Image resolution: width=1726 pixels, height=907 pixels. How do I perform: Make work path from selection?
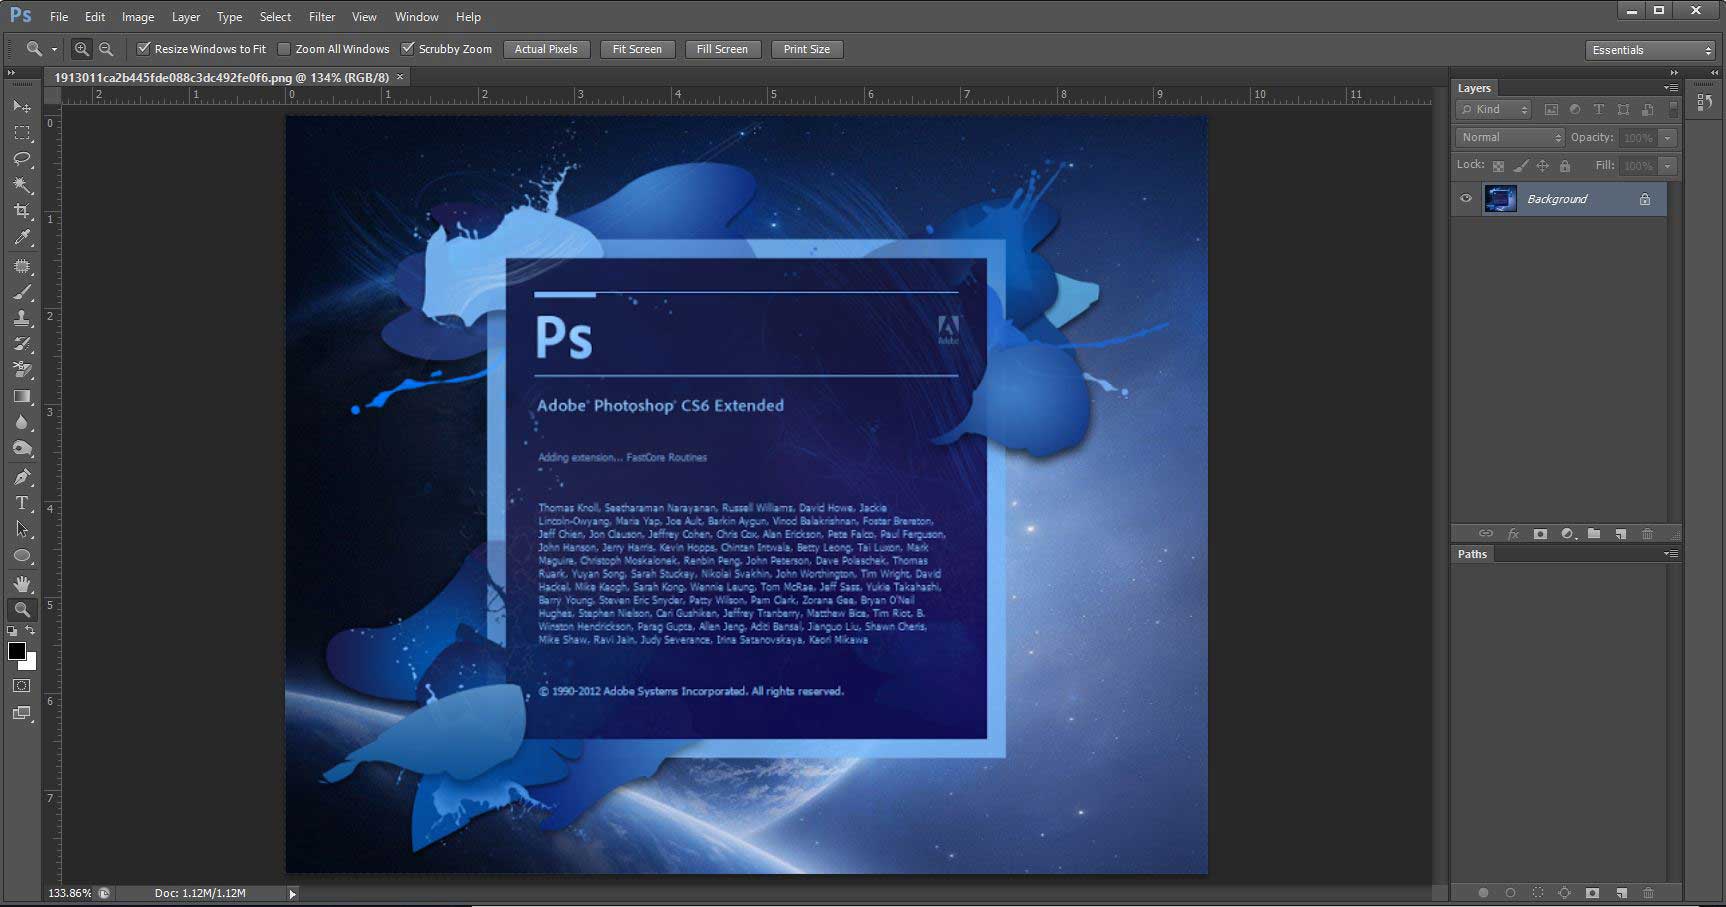(1565, 893)
